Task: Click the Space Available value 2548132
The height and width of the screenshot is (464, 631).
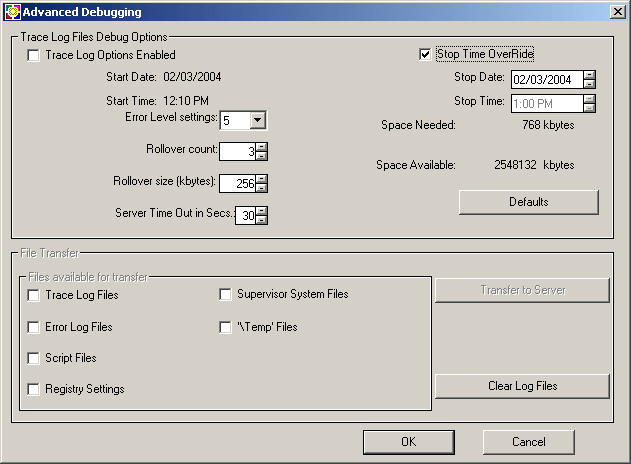Action: click(x=515, y=165)
